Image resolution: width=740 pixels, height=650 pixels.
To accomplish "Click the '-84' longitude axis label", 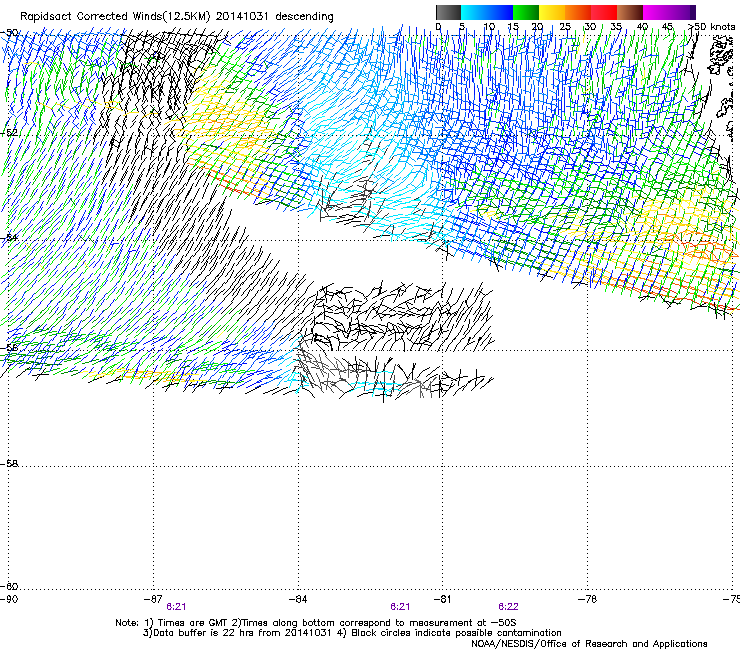I will coord(298,599).
